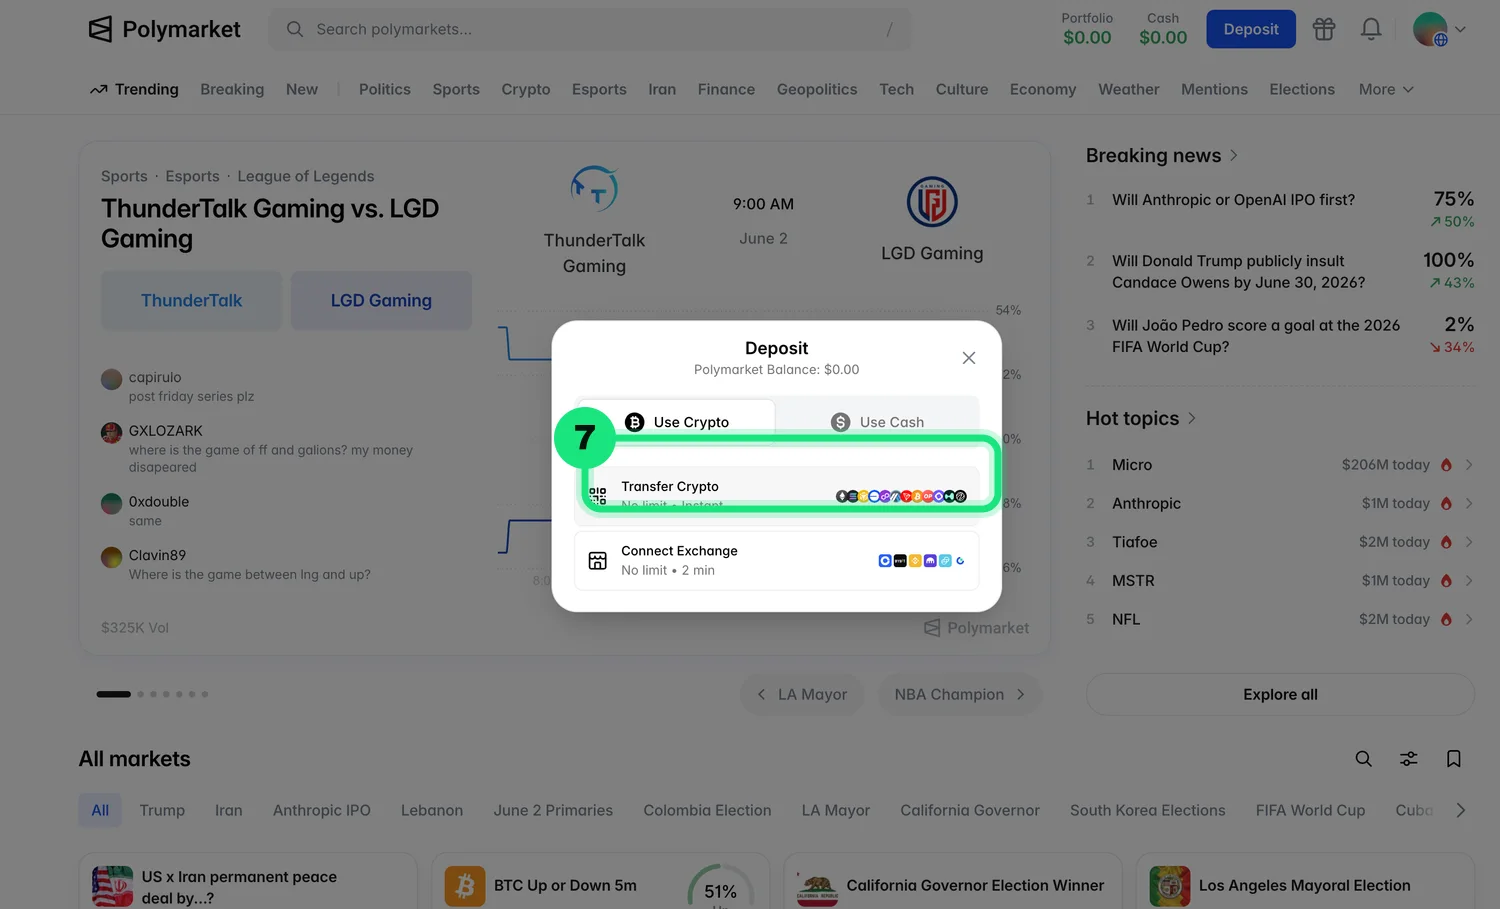Expand Hot topics with its chevron
This screenshot has height=909, width=1500.
click(x=1191, y=418)
